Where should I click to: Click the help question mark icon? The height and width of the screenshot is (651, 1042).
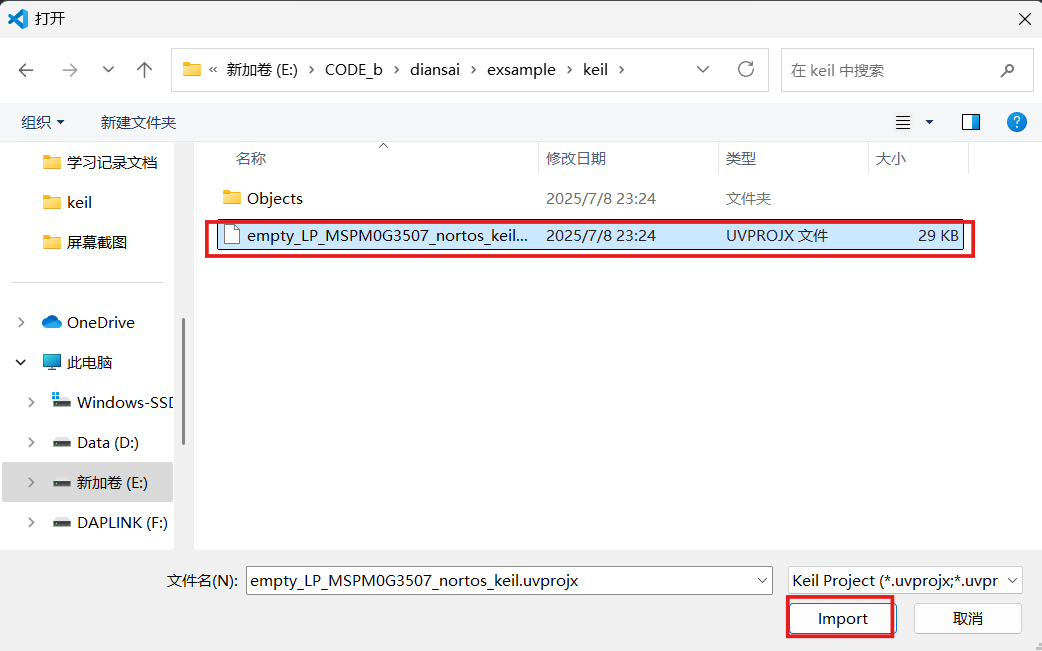point(1016,121)
